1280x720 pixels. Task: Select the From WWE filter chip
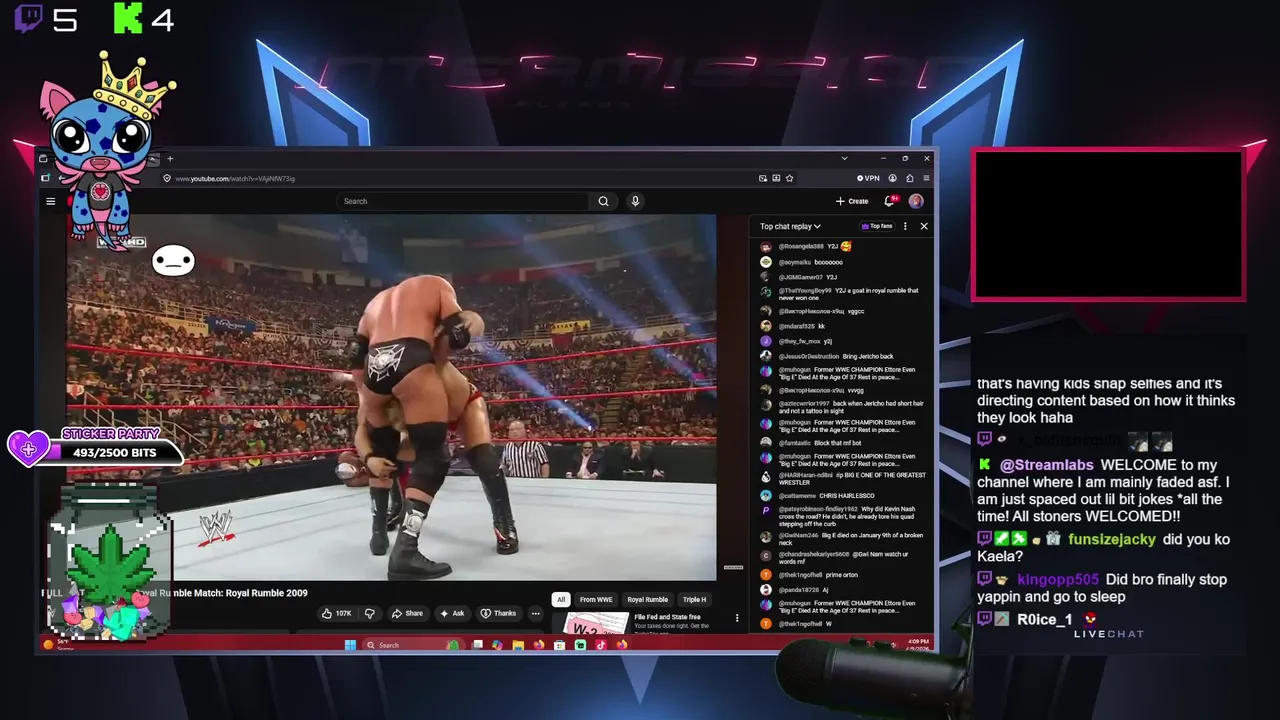click(596, 599)
